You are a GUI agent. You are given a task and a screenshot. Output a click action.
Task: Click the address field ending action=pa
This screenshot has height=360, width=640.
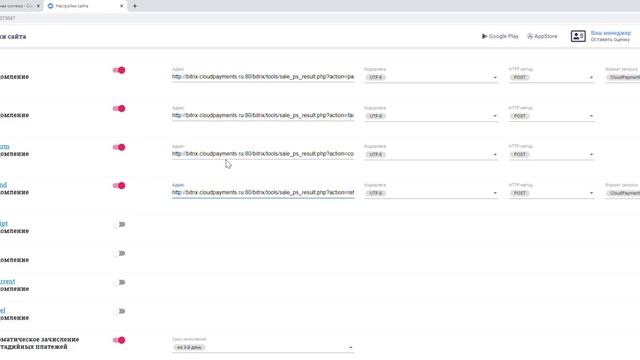click(x=263, y=77)
